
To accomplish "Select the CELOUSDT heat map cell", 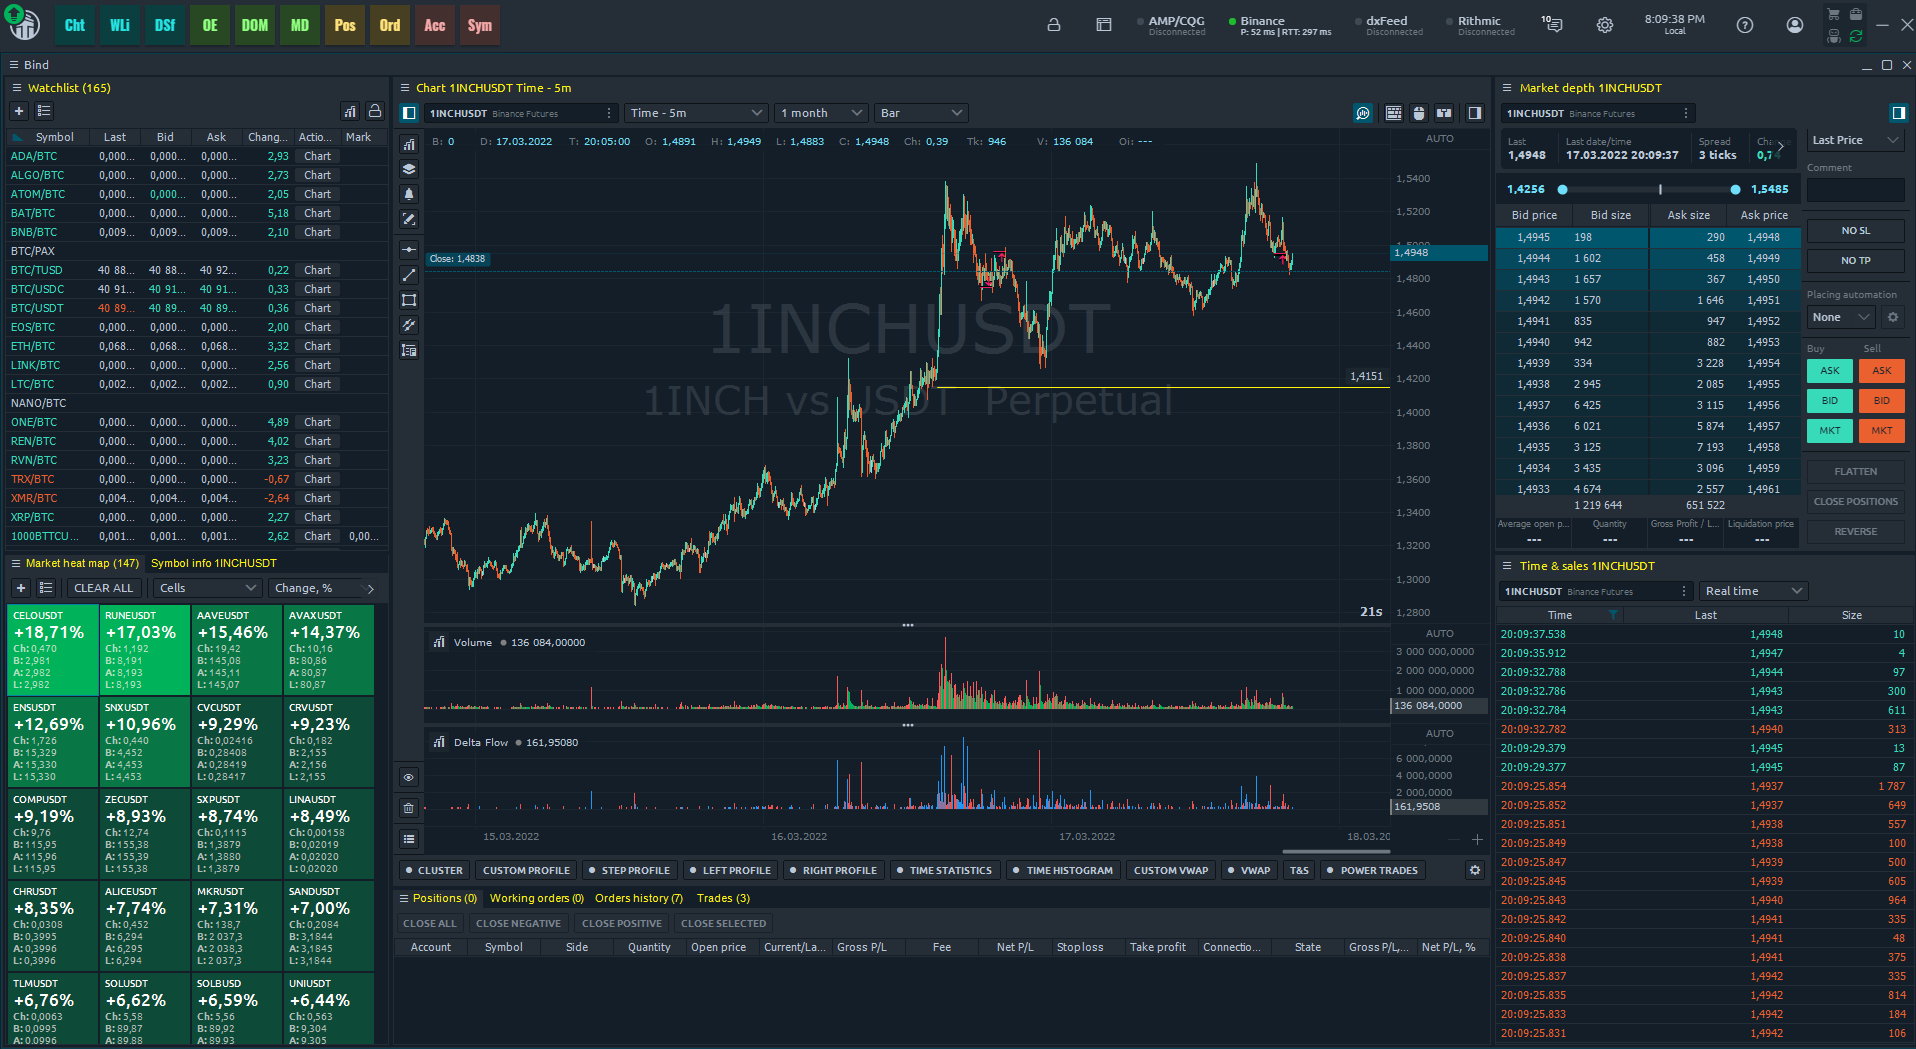I will (53, 650).
